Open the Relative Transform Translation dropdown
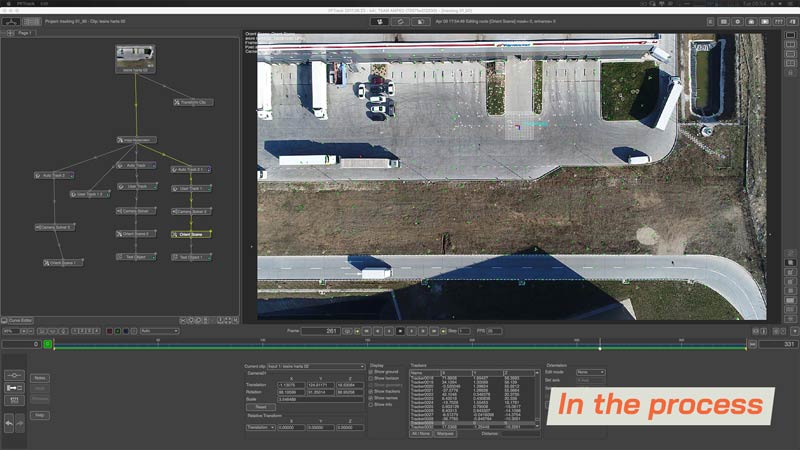800x450 pixels. (x=260, y=427)
